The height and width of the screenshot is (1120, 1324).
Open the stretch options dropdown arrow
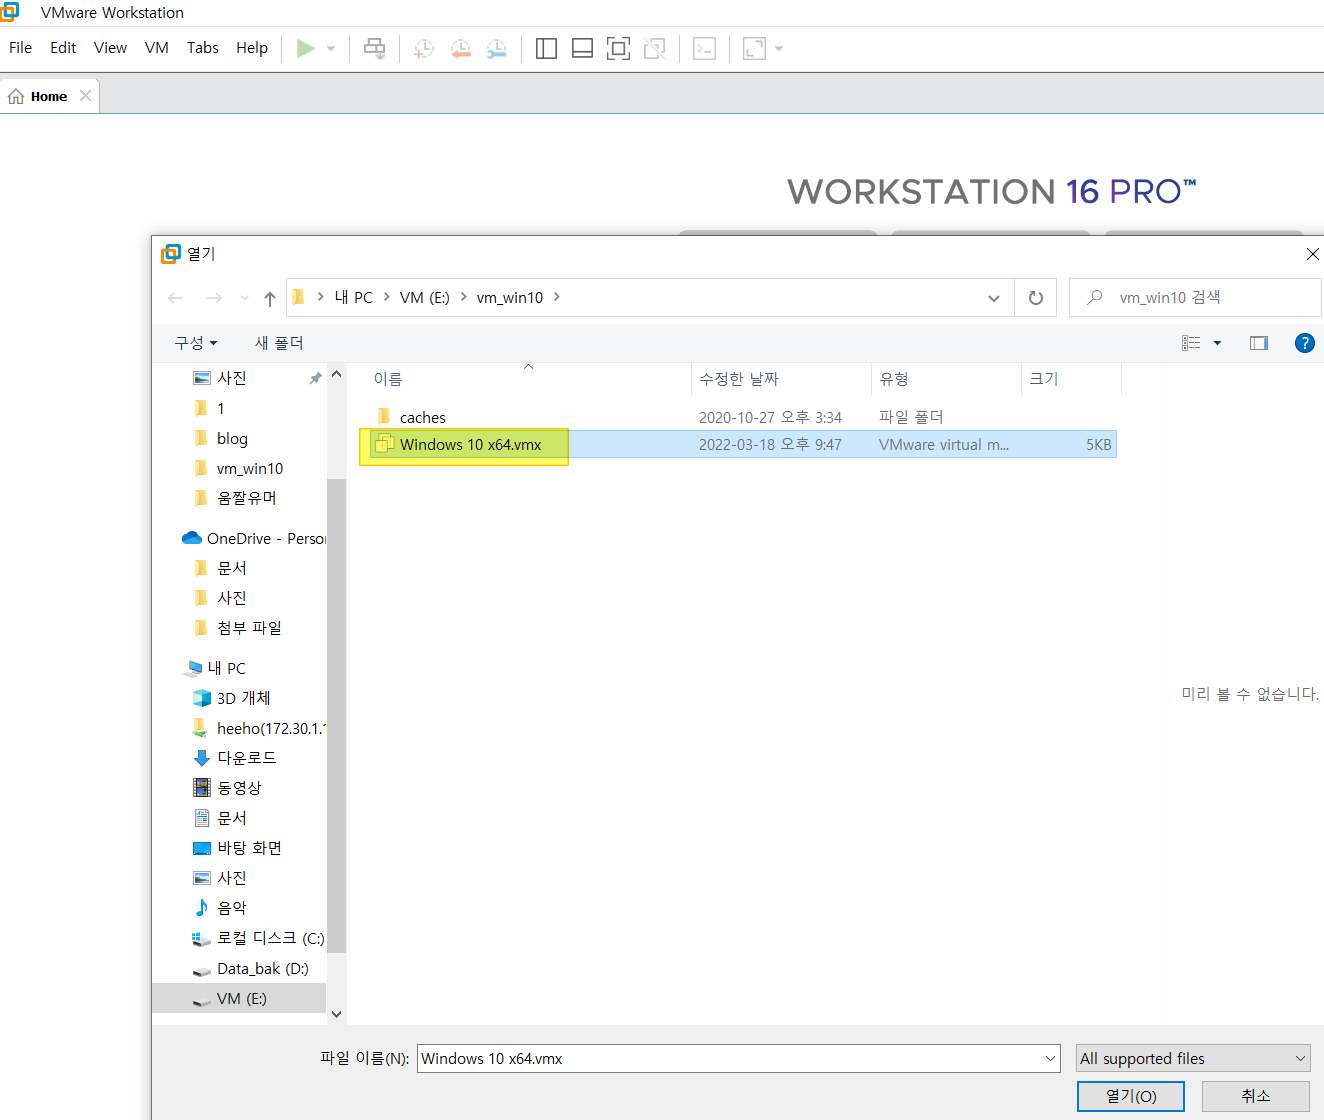(x=779, y=48)
